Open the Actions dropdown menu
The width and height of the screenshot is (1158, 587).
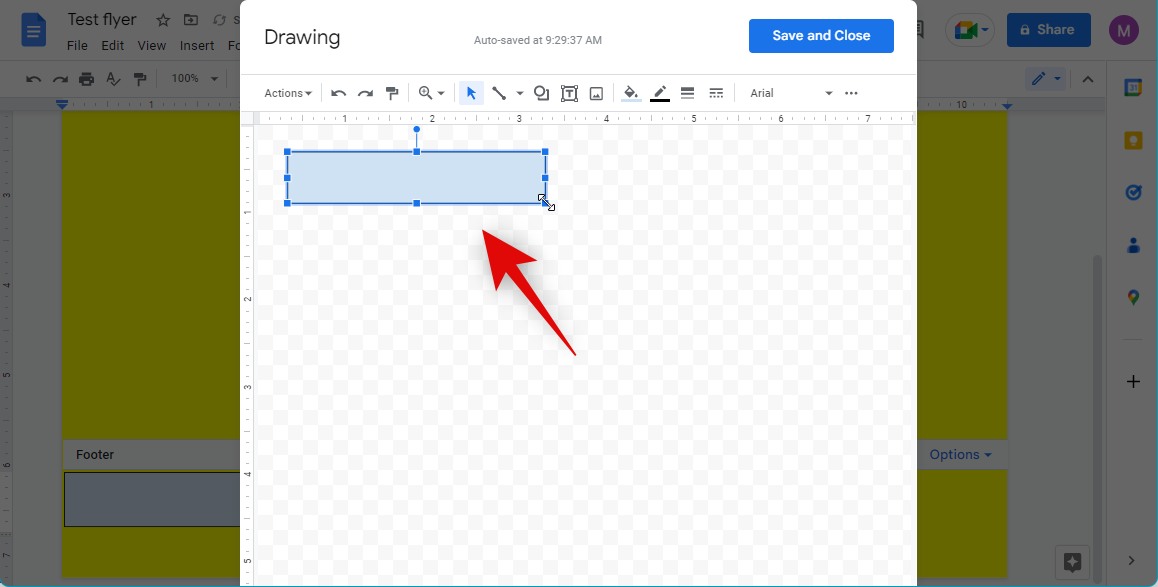tap(287, 93)
